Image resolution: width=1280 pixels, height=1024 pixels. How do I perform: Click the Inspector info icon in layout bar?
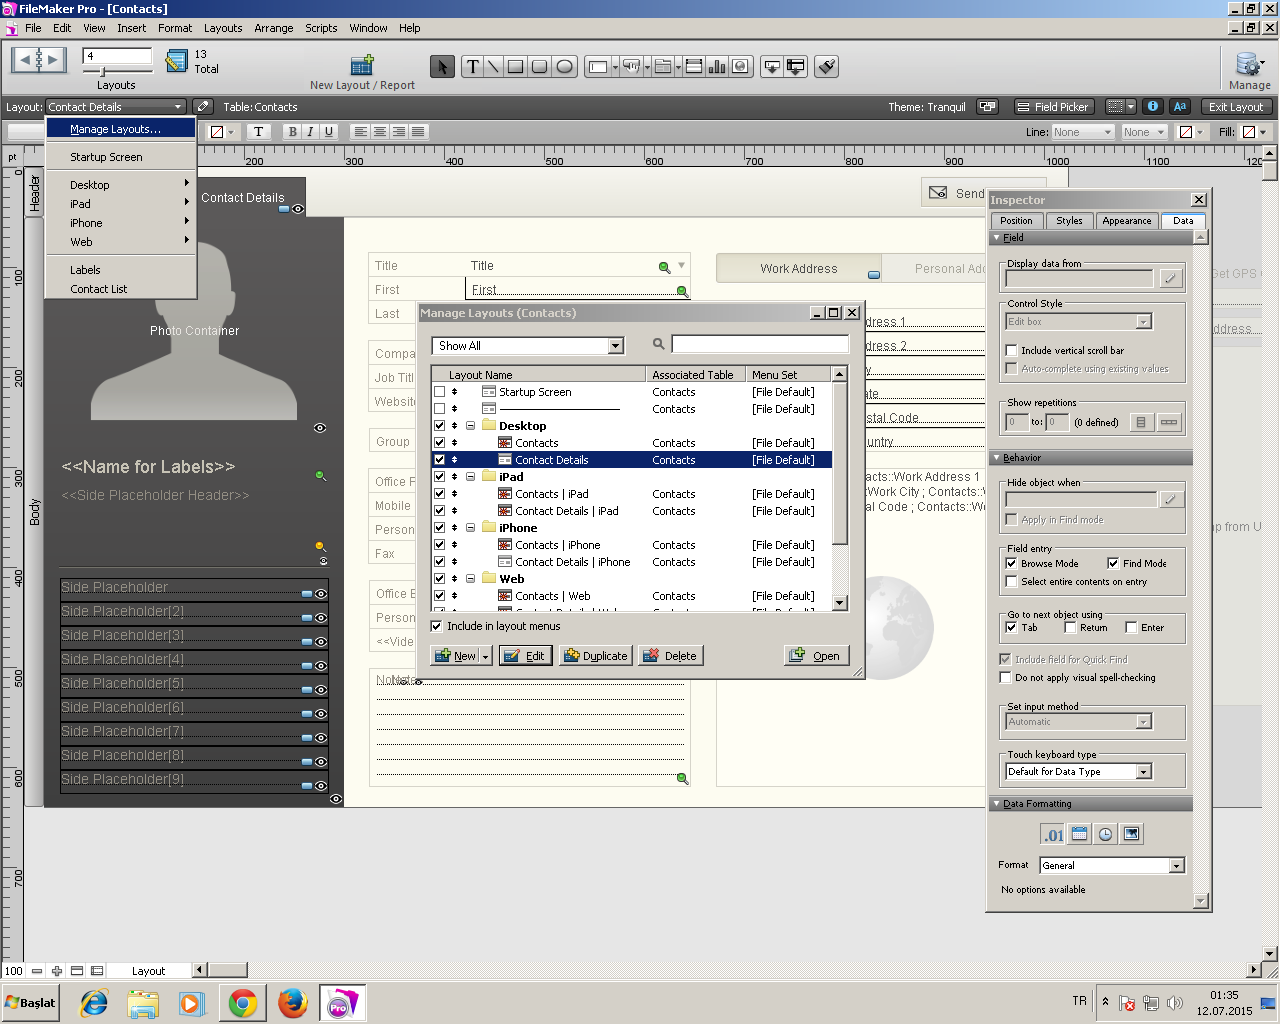pyautogui.click(x=1153, y=106)
